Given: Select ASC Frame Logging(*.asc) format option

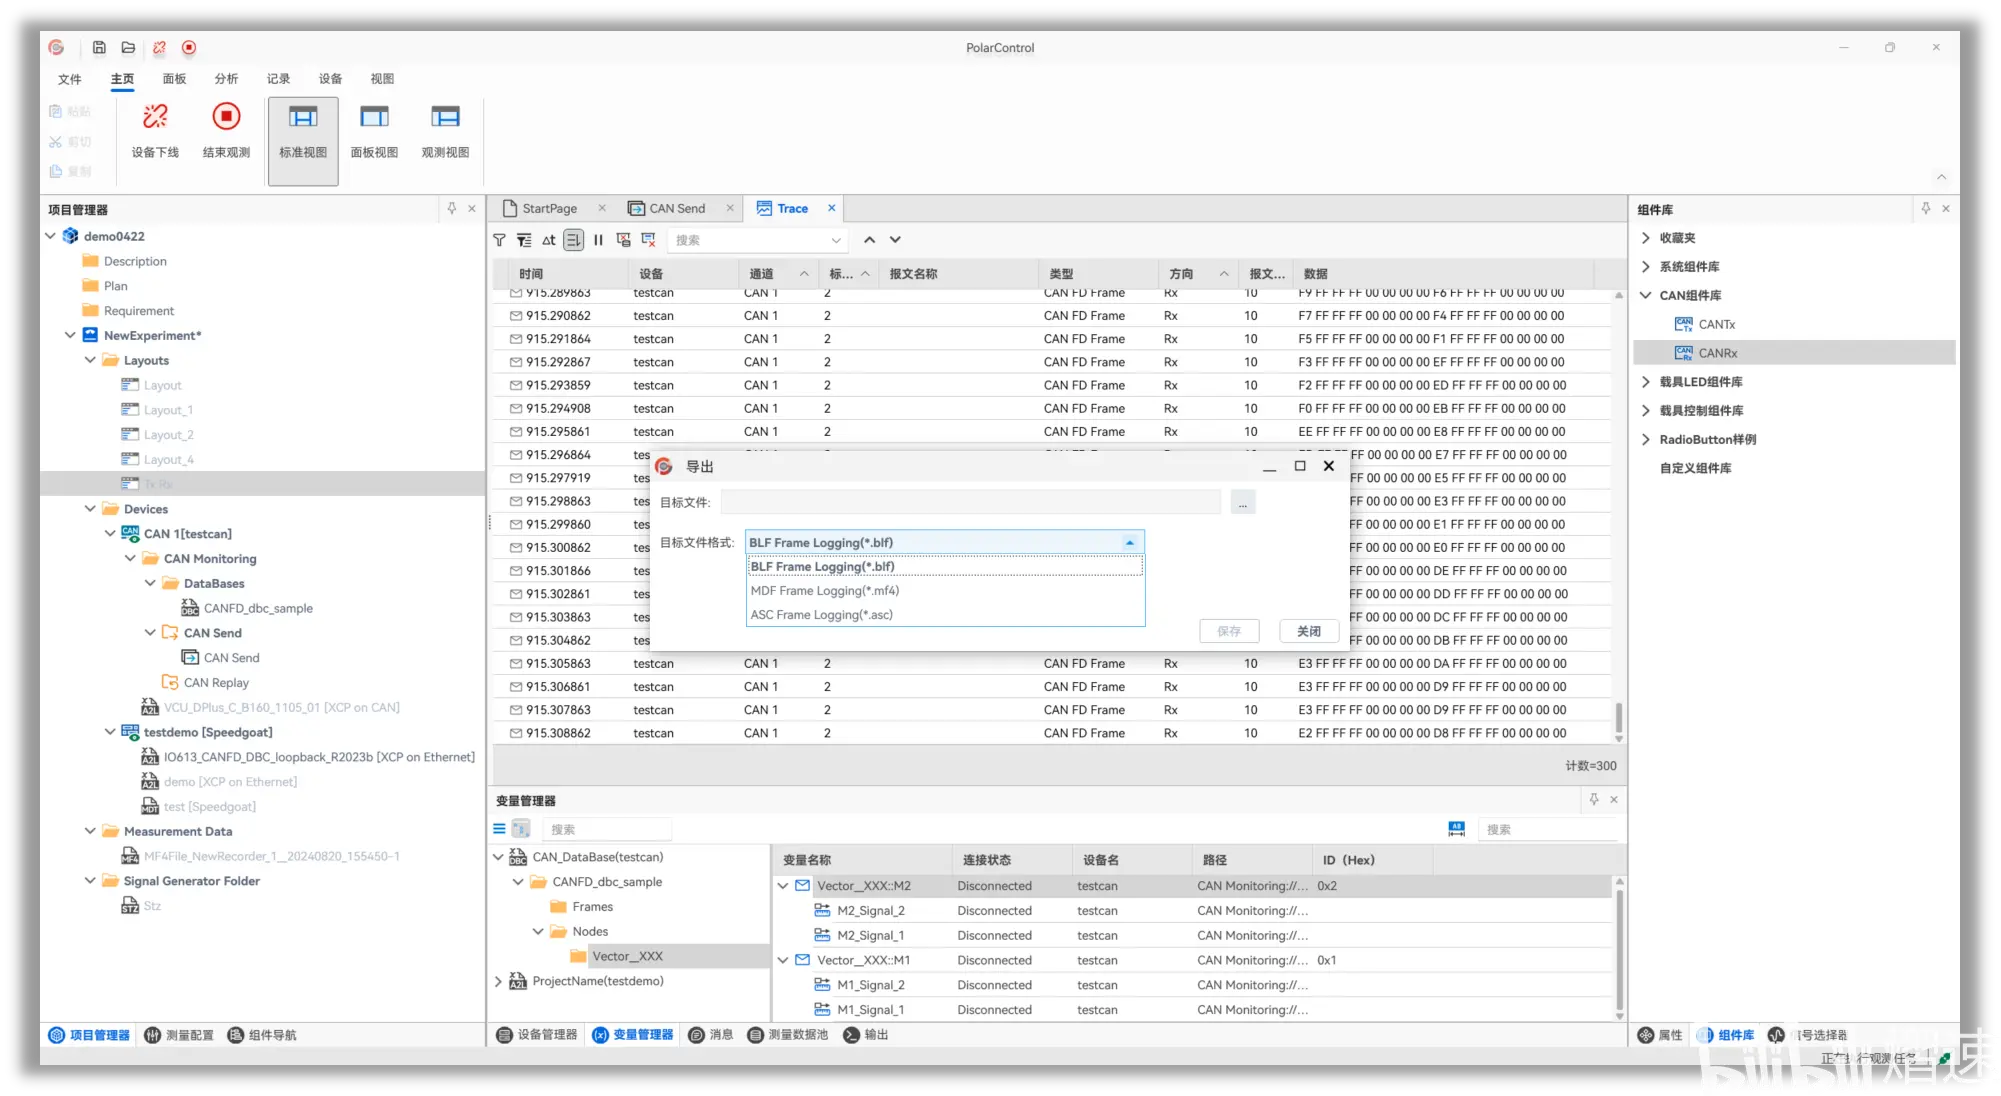Looking at the screenshot, I should point(822,615).
